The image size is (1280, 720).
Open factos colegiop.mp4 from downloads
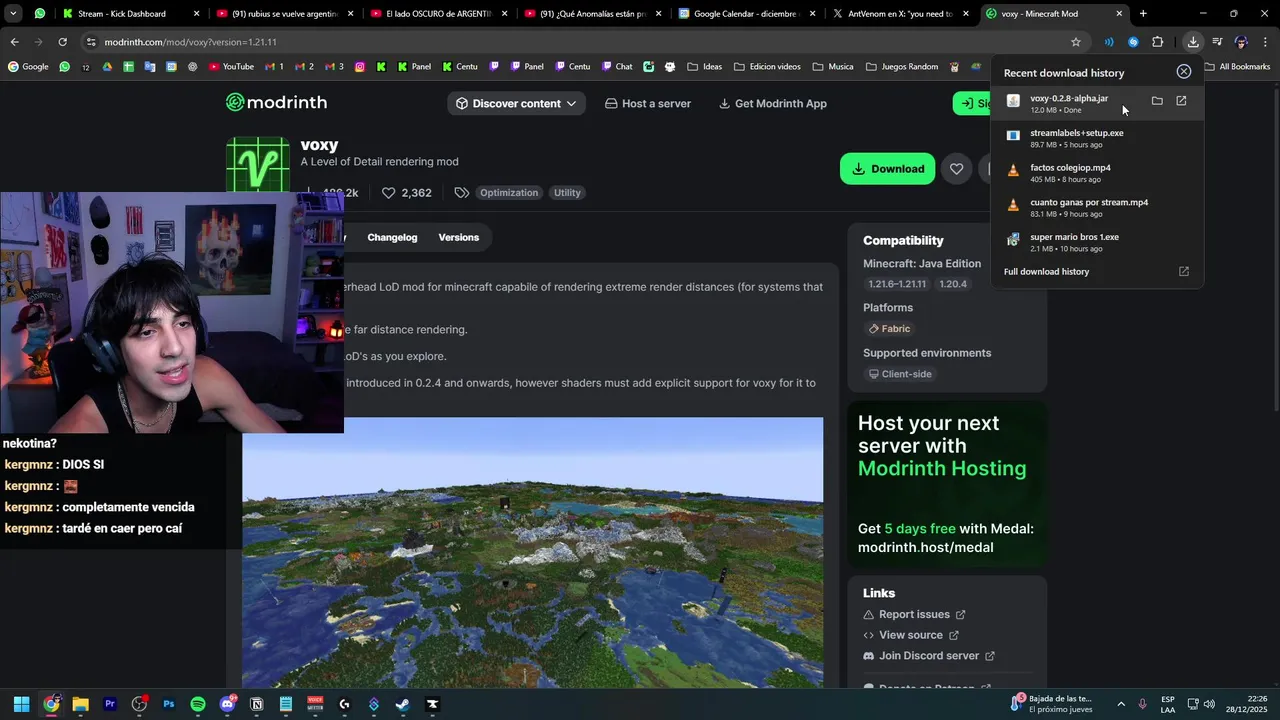tap(1098, 173)
